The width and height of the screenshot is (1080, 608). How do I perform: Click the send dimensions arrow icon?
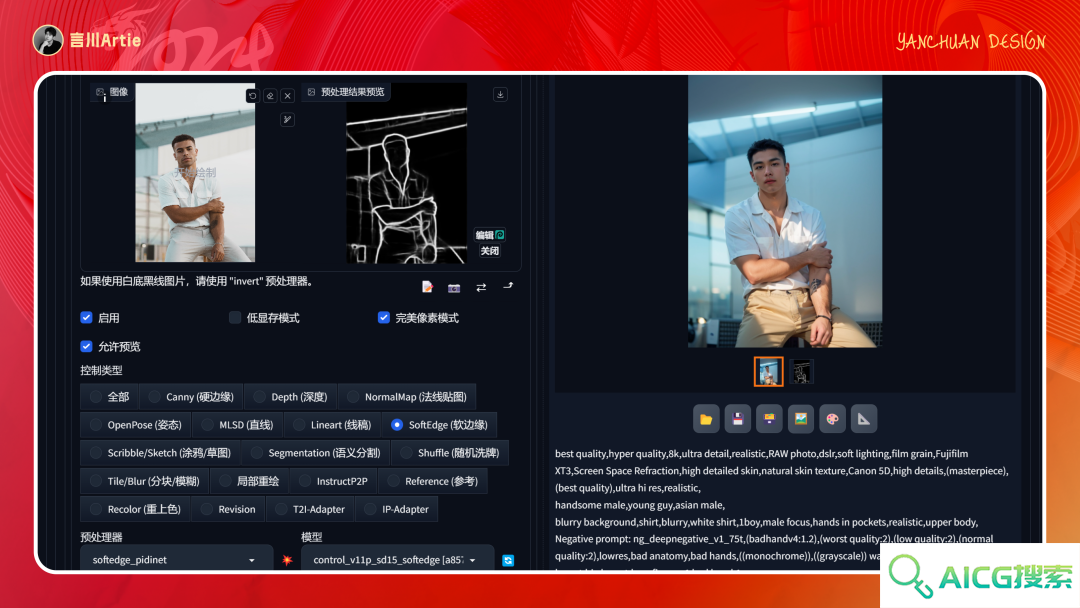[x=508, y=286]
